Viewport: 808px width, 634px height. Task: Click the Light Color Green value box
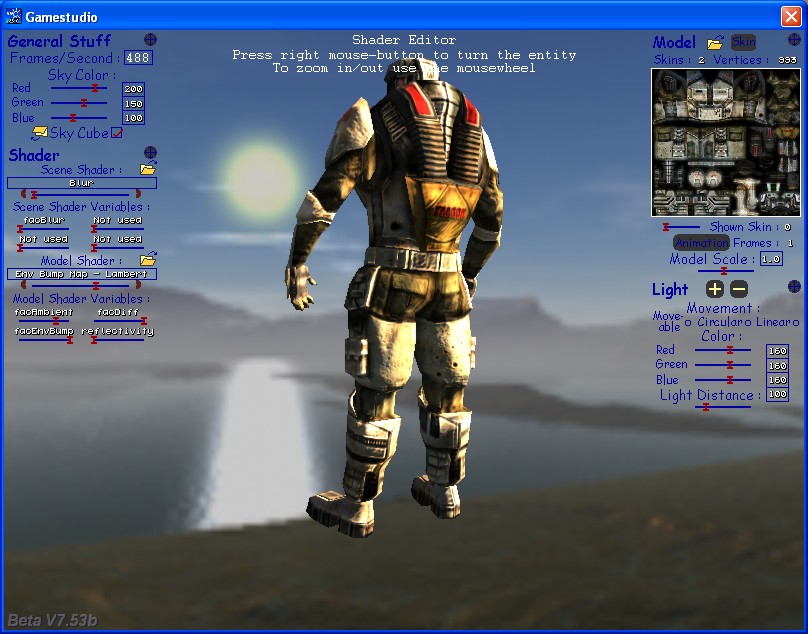click(777, 366)
